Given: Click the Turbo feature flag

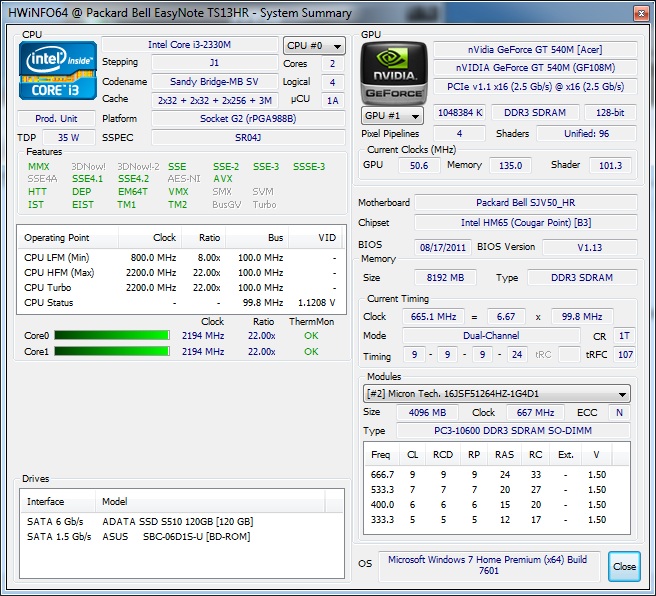Looking at the screenshot, I should pos(264,205).
